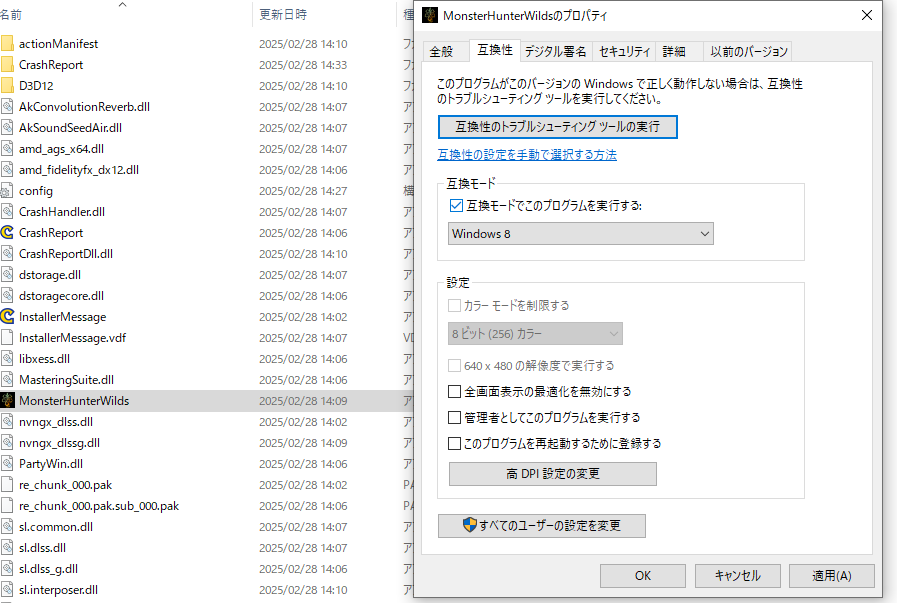Click the CrashReport folder icon

coord(7,65)
